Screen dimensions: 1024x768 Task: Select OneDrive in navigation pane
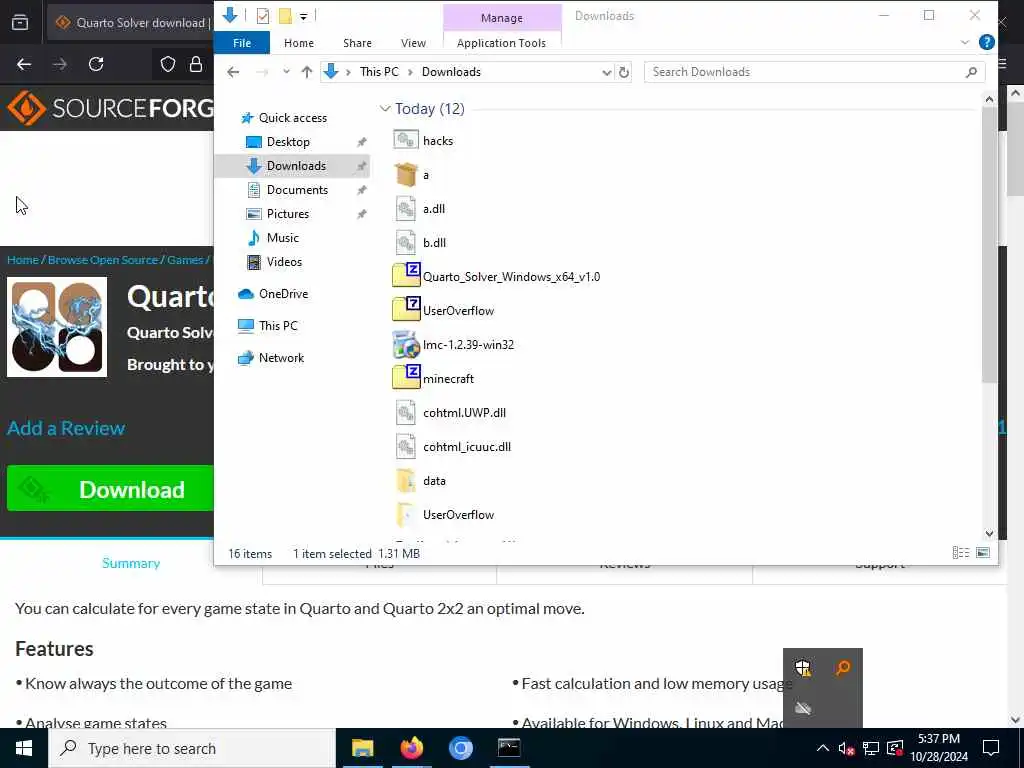click(283, 294)
